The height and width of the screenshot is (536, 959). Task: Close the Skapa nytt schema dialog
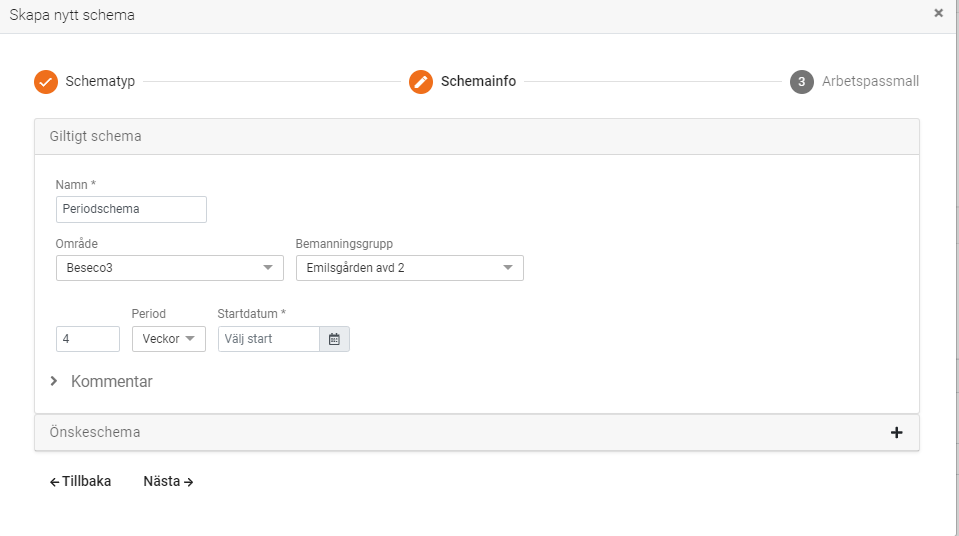[x=938, y=14]
